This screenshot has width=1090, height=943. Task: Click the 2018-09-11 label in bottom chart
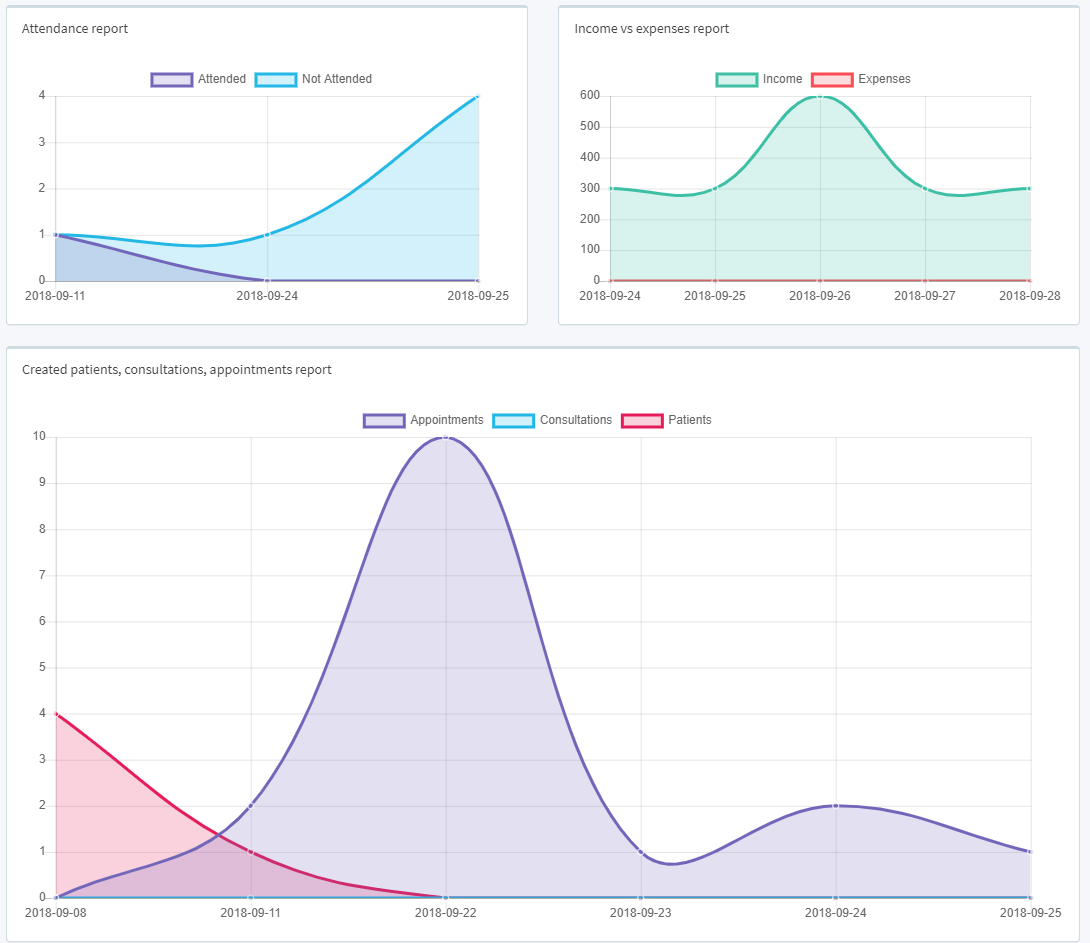coord(251,913)
